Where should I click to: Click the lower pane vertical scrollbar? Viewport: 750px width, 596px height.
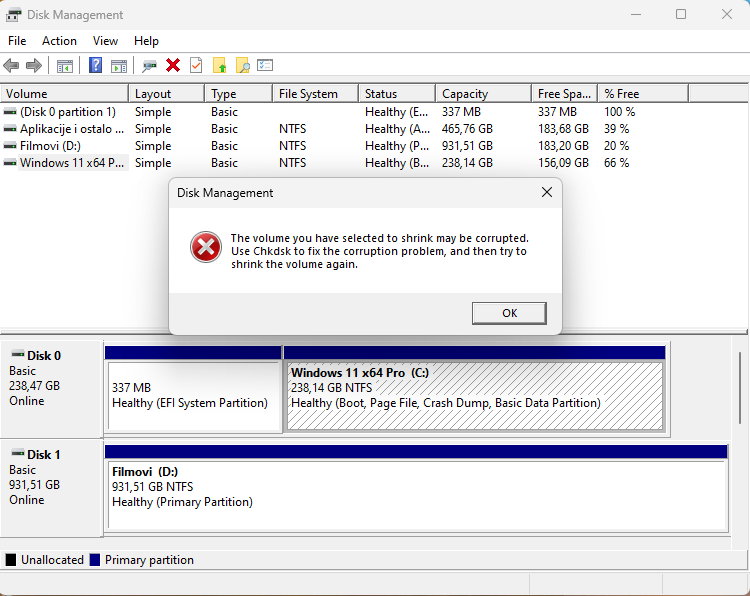739,387
